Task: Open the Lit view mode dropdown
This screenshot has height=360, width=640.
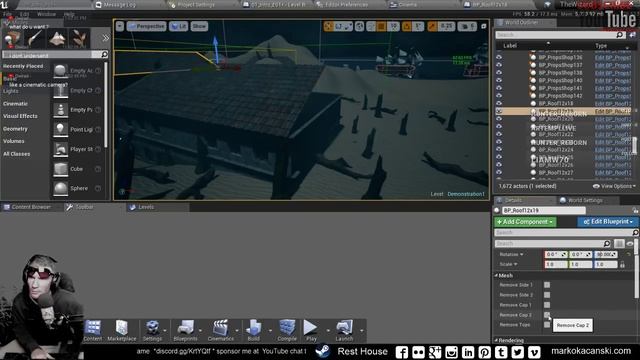Action: pos(178,27)
